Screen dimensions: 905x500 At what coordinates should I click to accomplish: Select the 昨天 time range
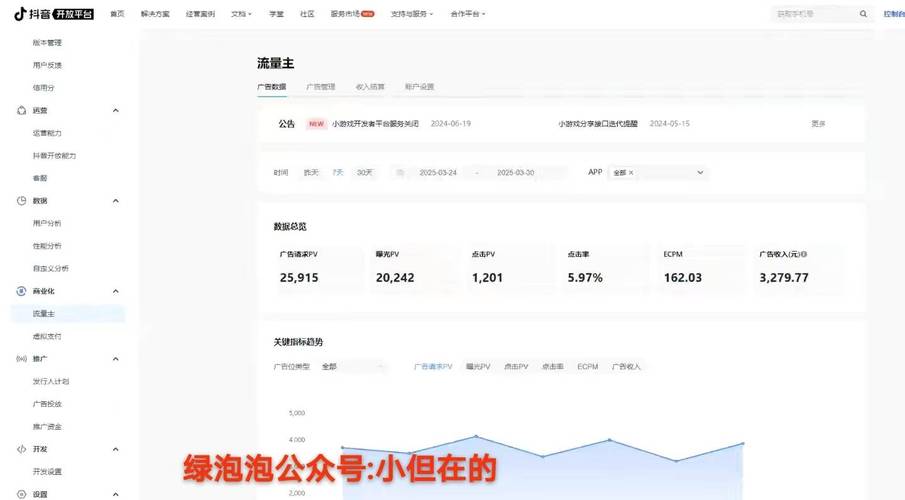coord(311,173)
